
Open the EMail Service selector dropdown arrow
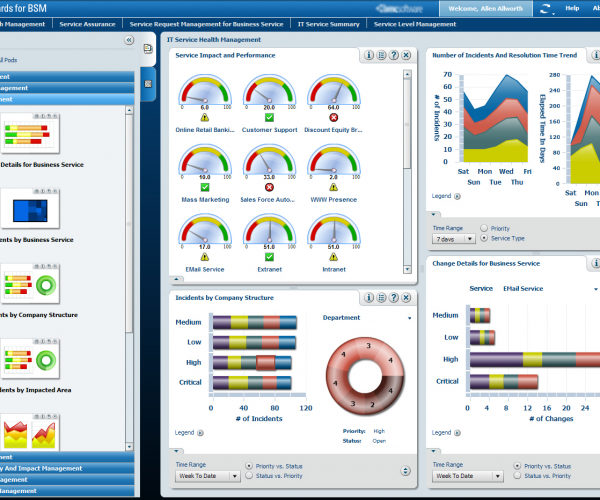(x=596, y=289)
